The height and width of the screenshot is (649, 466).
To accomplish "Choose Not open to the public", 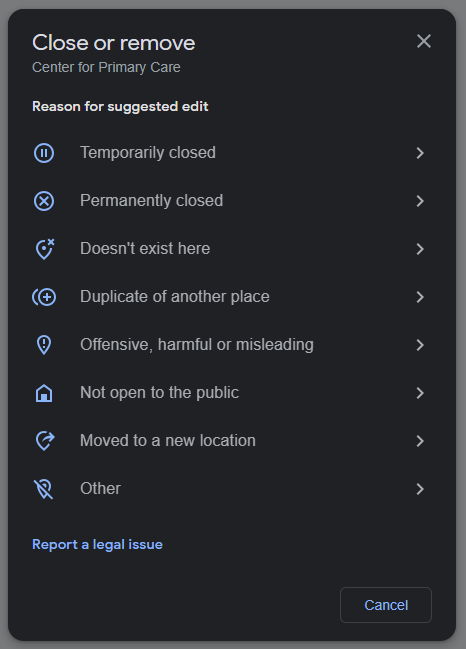I will point(232,393).
